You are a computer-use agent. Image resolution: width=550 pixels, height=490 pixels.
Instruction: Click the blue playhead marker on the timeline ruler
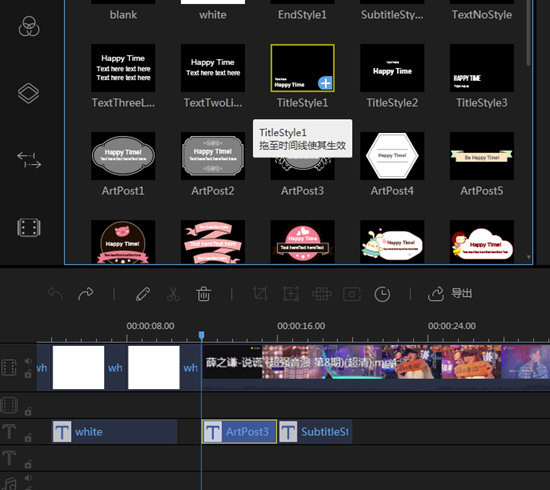(x=201, y=335)
